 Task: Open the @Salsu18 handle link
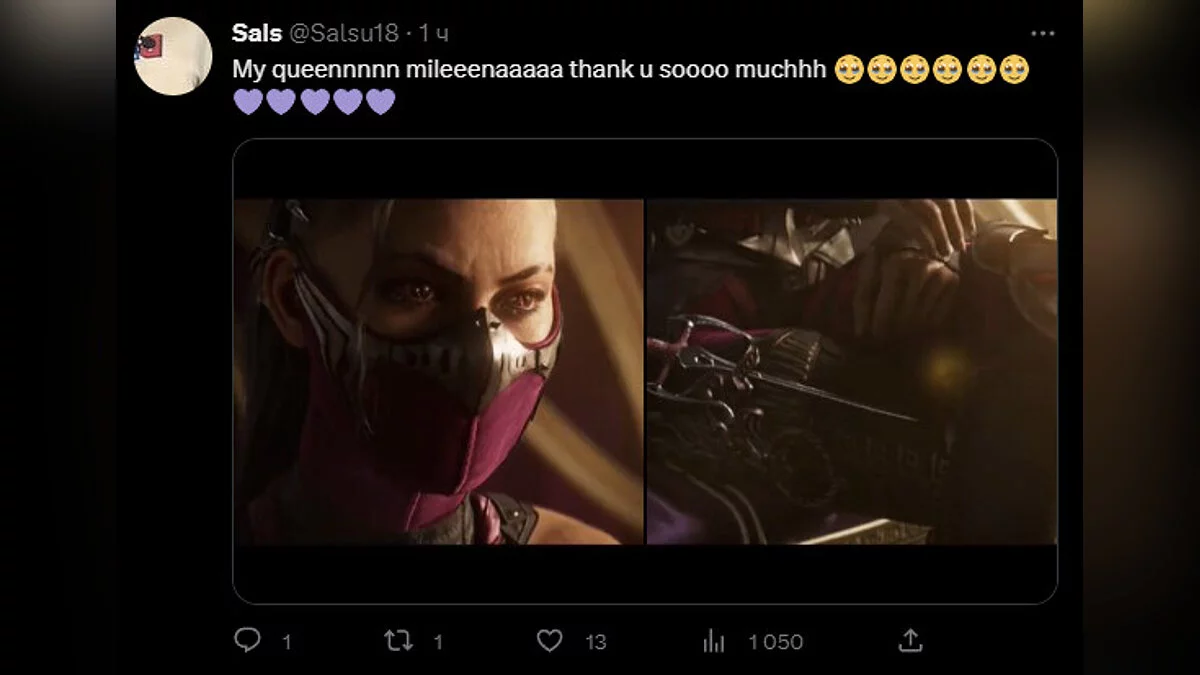point(344,33)
